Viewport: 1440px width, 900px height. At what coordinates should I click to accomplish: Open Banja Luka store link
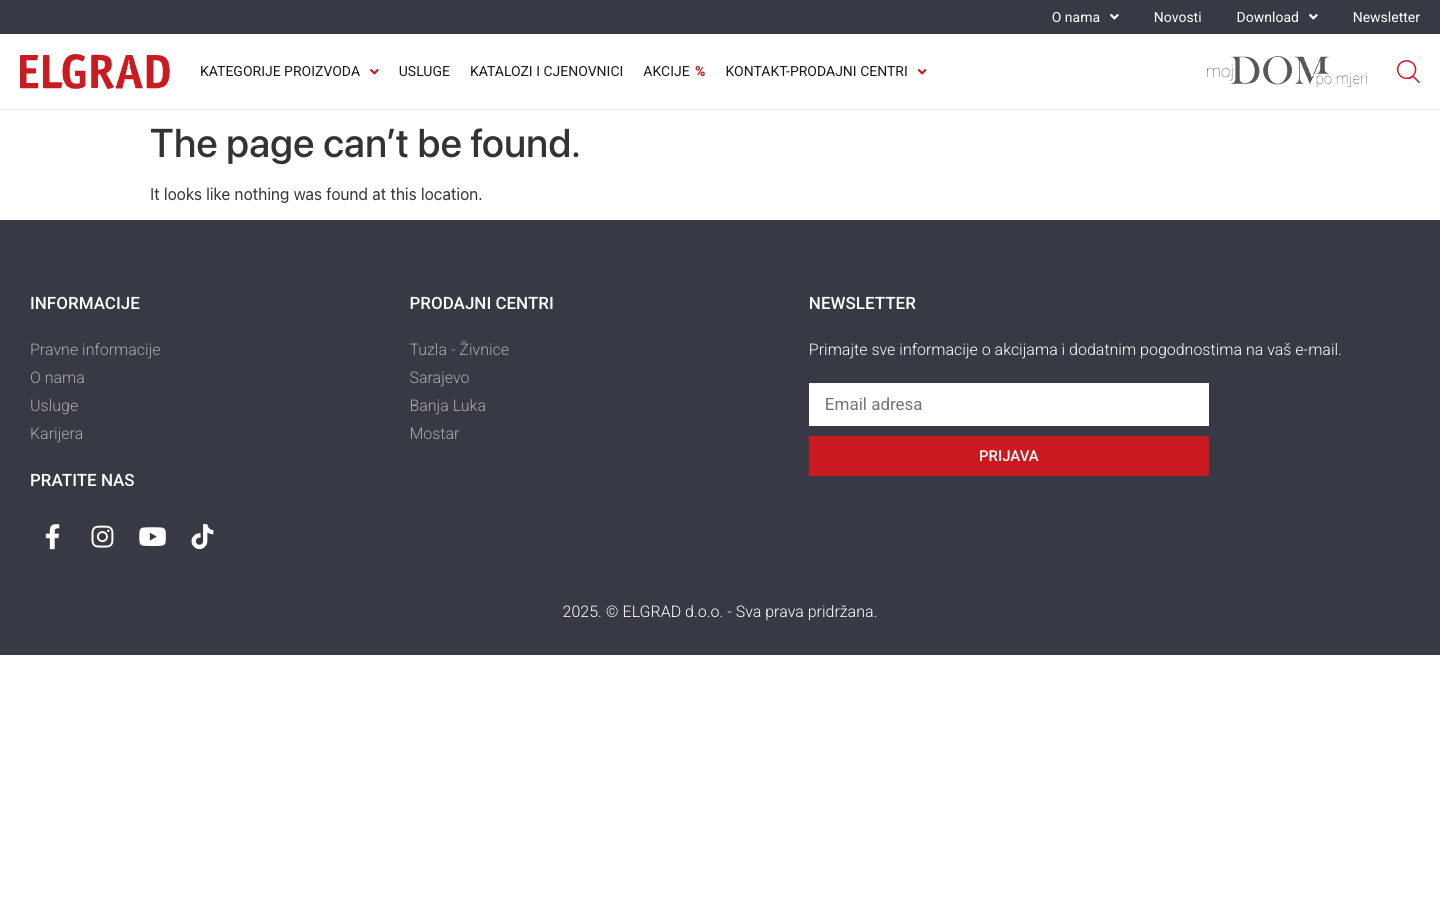[447, 405]
